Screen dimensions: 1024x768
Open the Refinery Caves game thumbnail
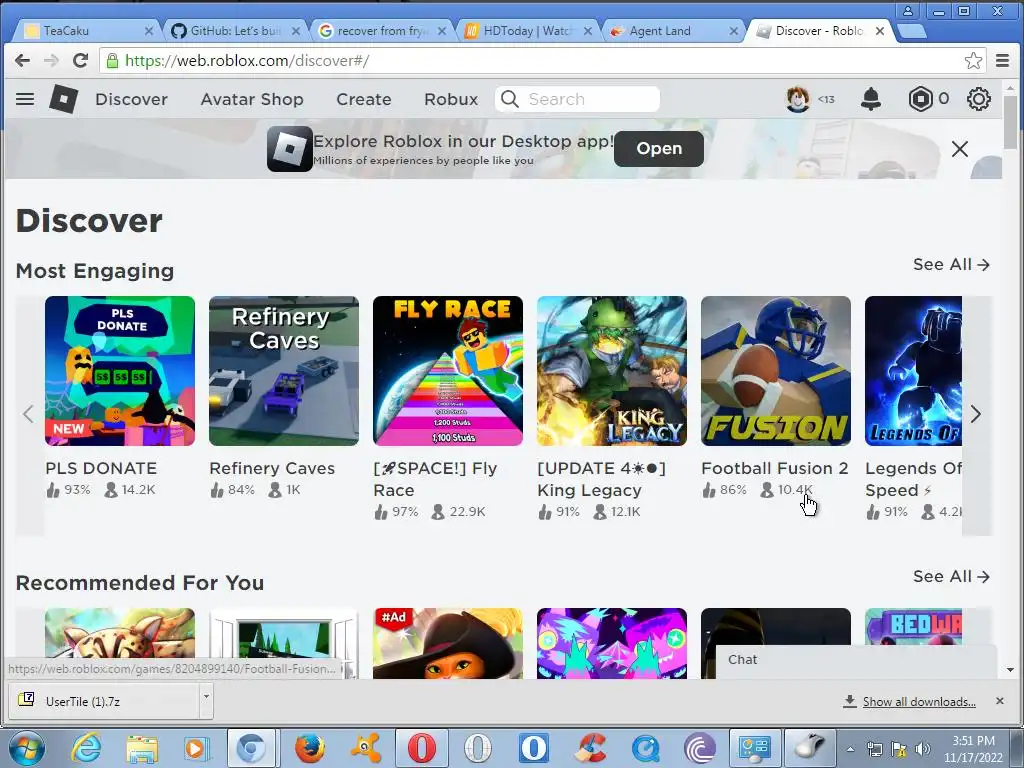point(284,371)
